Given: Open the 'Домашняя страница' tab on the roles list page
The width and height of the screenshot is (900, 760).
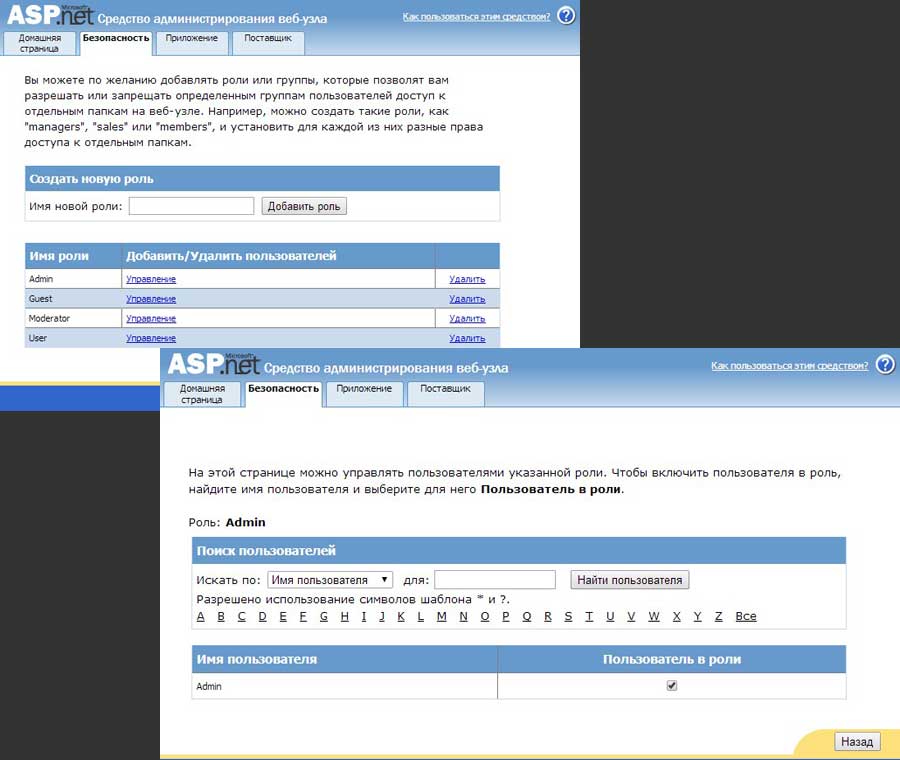Looking at the screenshot, I should (x=40, y=43).
